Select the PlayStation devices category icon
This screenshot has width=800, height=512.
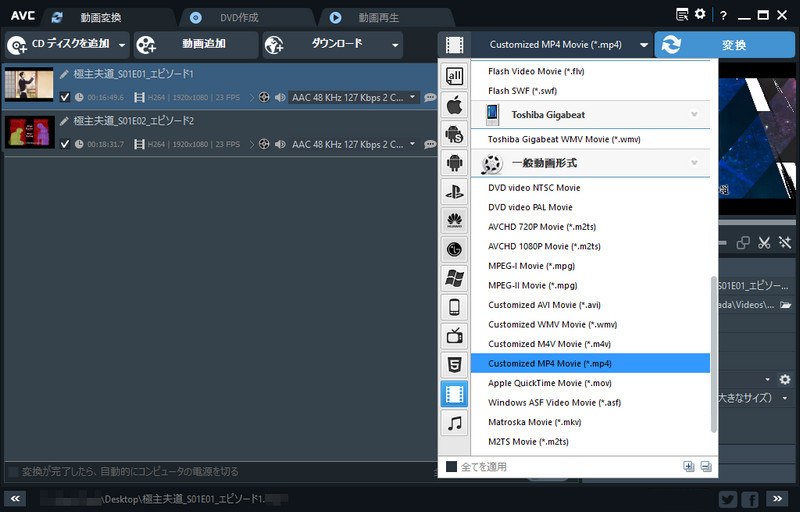click(x=454, y=192)
